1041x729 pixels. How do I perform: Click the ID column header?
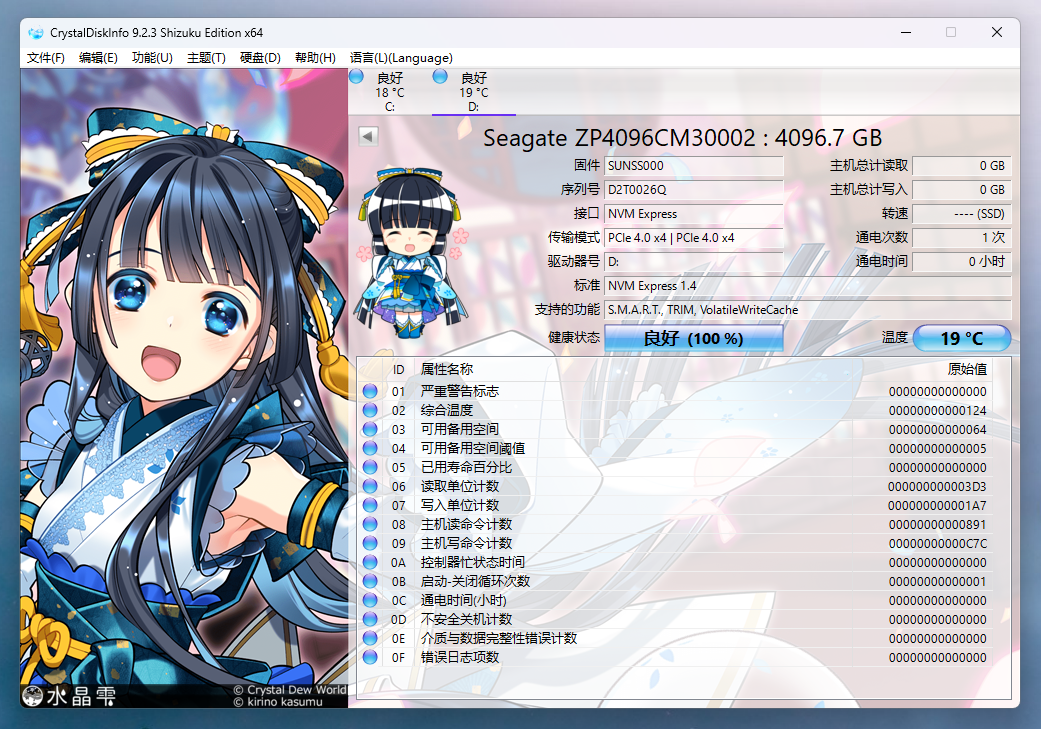pos(399,370)
